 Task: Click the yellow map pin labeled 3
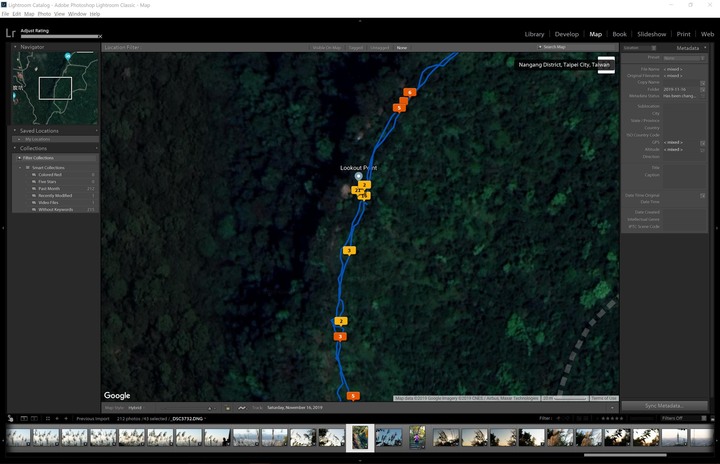(x=349, y=251)
